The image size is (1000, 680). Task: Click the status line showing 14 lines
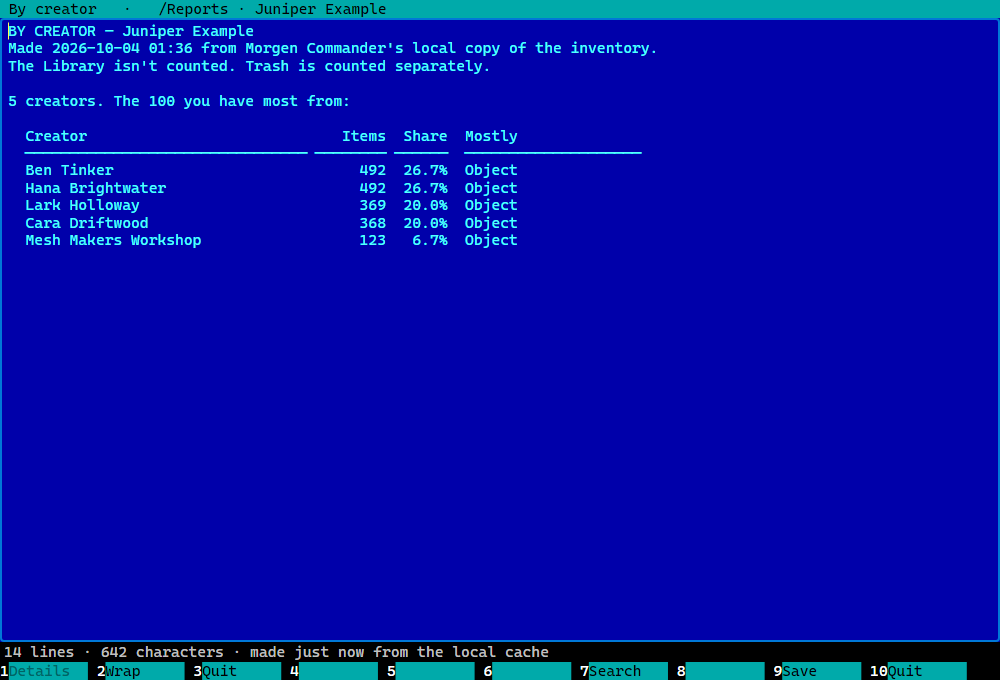click(276, 653)
